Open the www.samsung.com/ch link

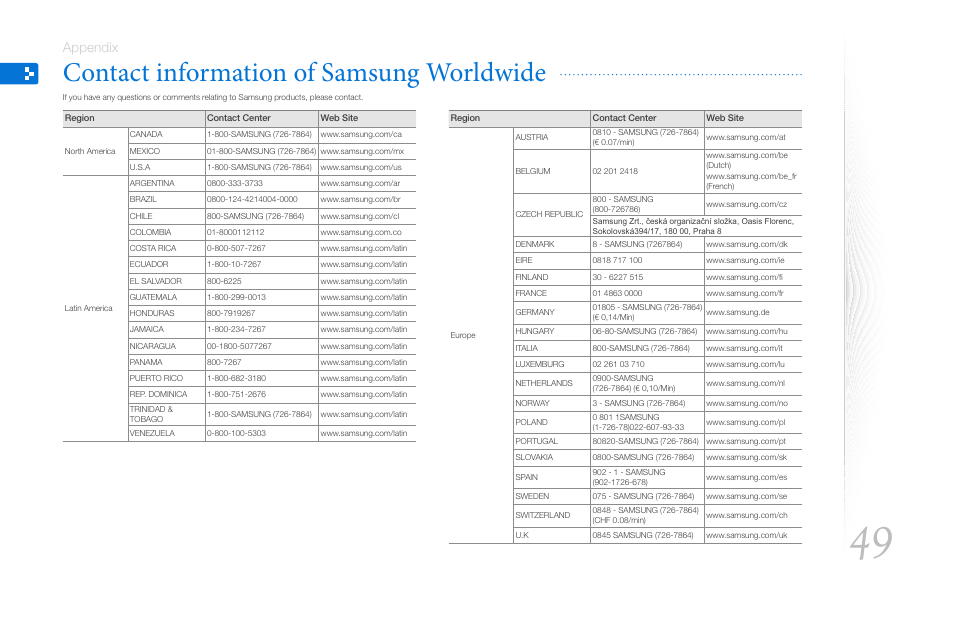(747, 516)
